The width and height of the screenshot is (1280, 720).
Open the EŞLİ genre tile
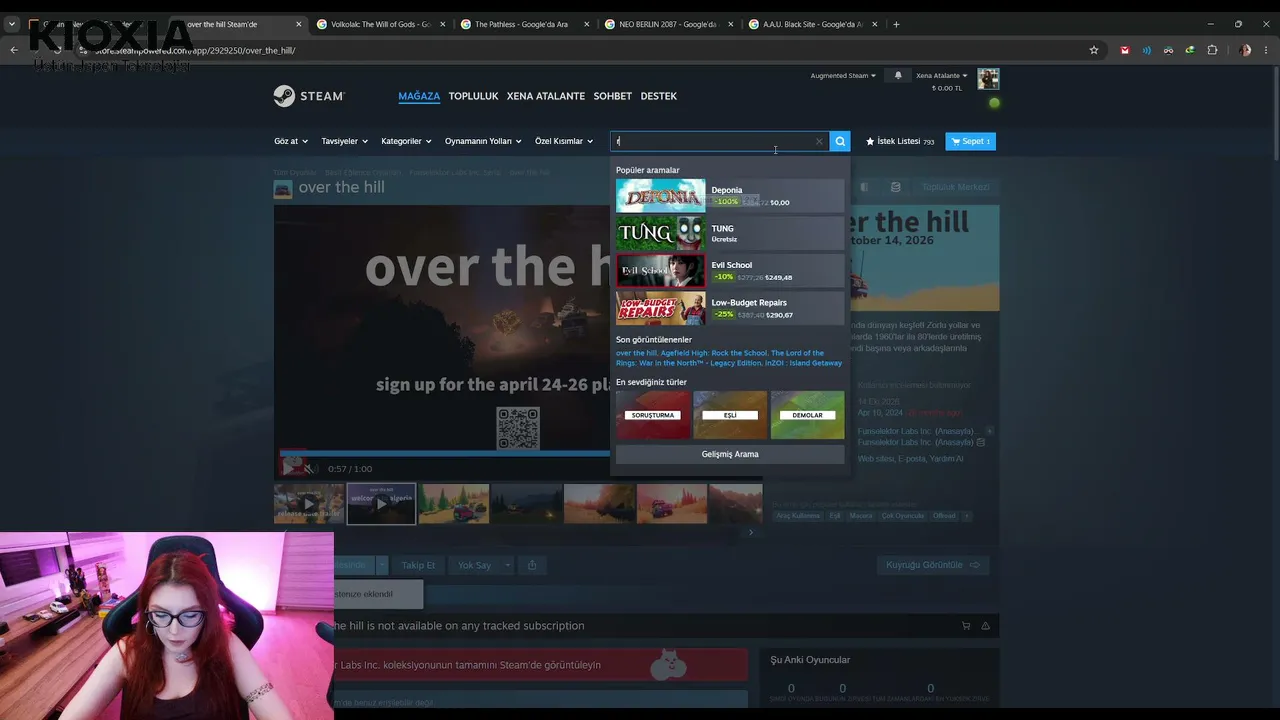point(730,415)
